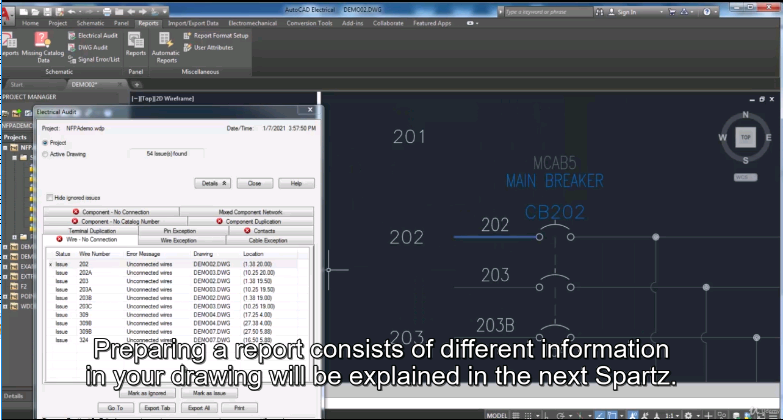Click the Wire Number column header
The image size is (783, 420).
tap(94, 254)
